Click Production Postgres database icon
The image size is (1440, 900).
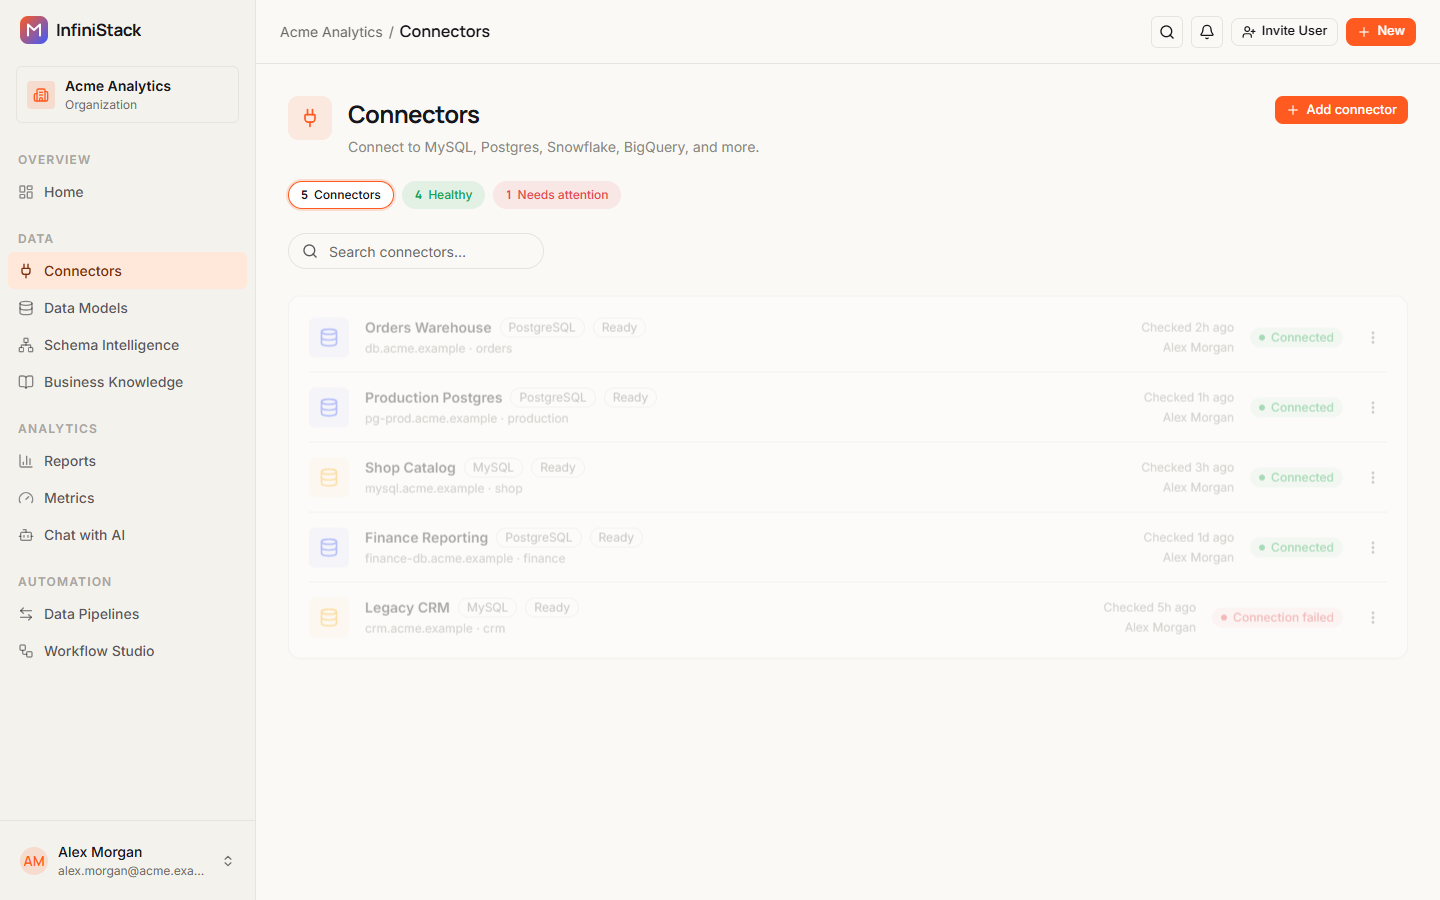pos(329,408)
